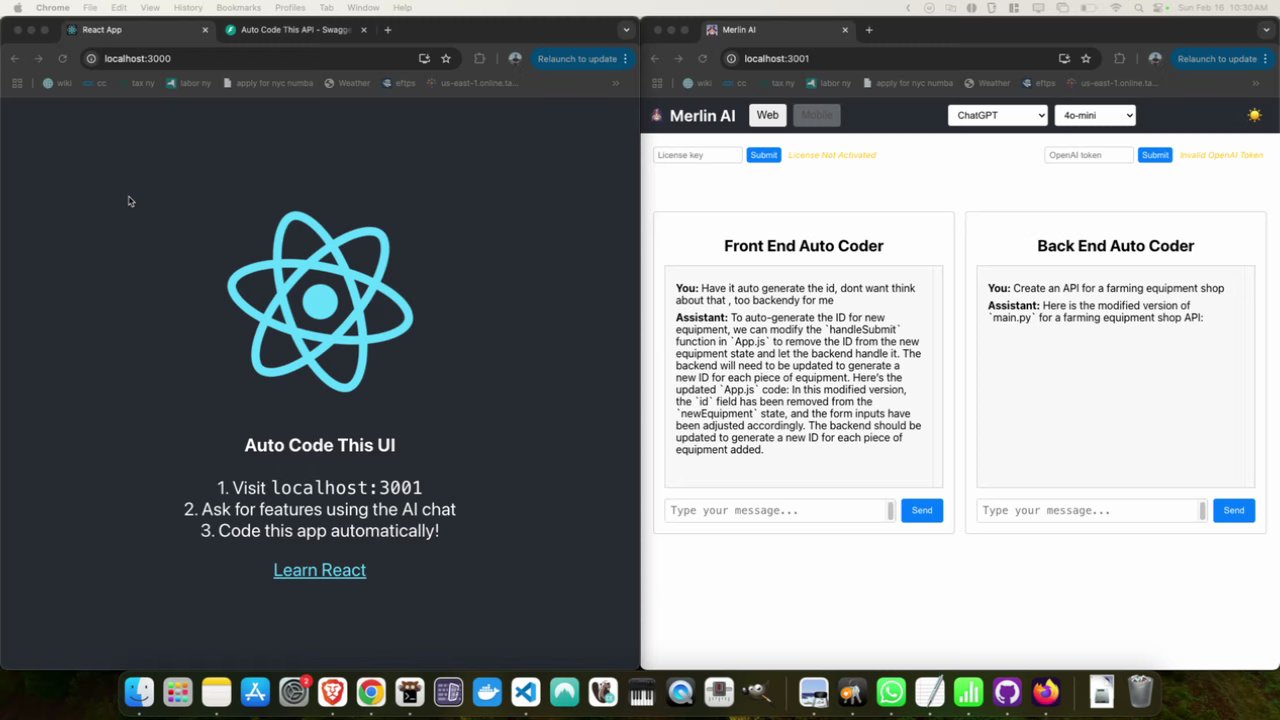The image size is (1280, 720).
Task: Open extensions in the localhost:3000 window
Action: pos(480,59)
